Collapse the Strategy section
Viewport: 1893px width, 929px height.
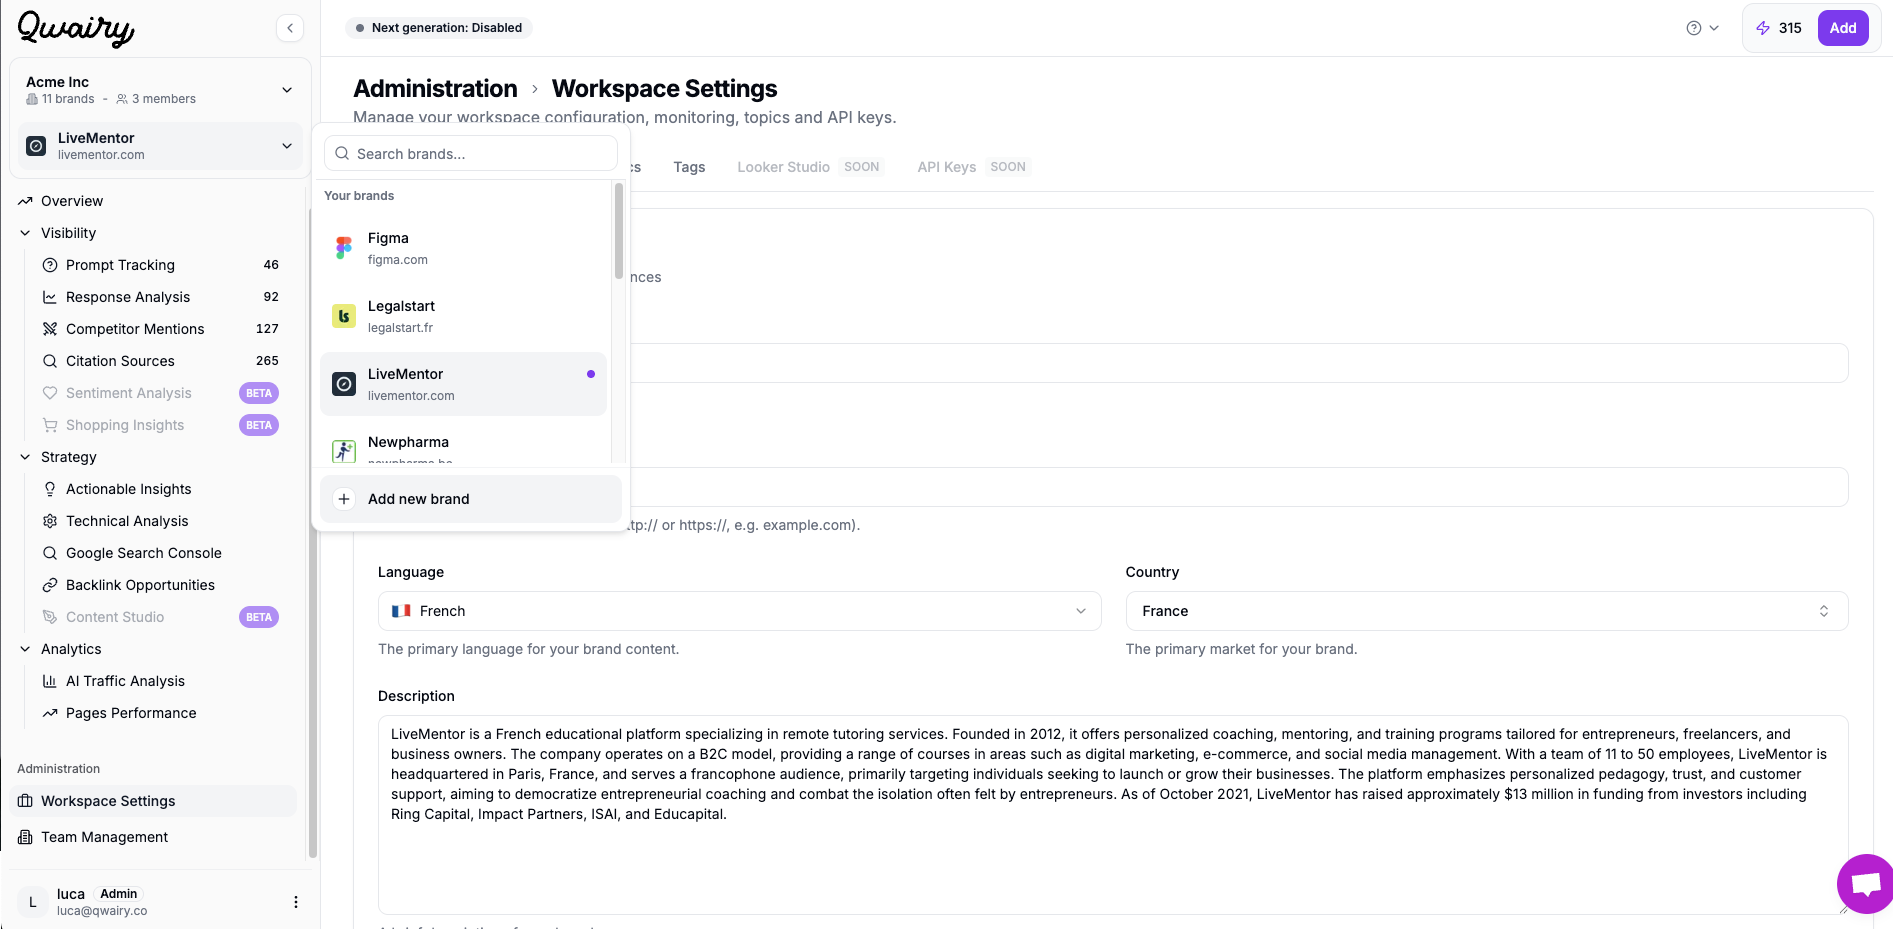(25, 457)
